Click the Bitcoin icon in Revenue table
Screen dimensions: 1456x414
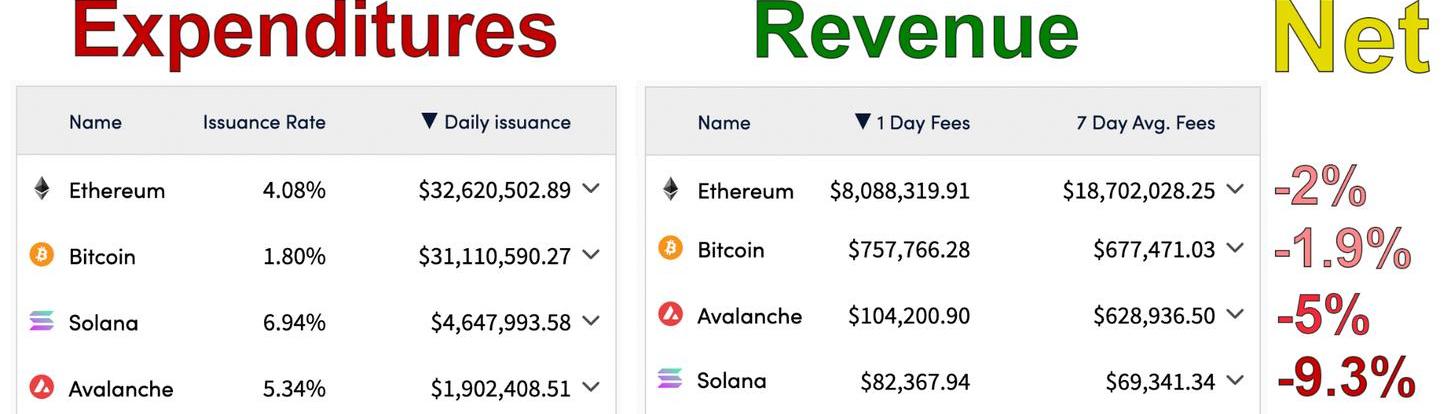click(670, 248)
